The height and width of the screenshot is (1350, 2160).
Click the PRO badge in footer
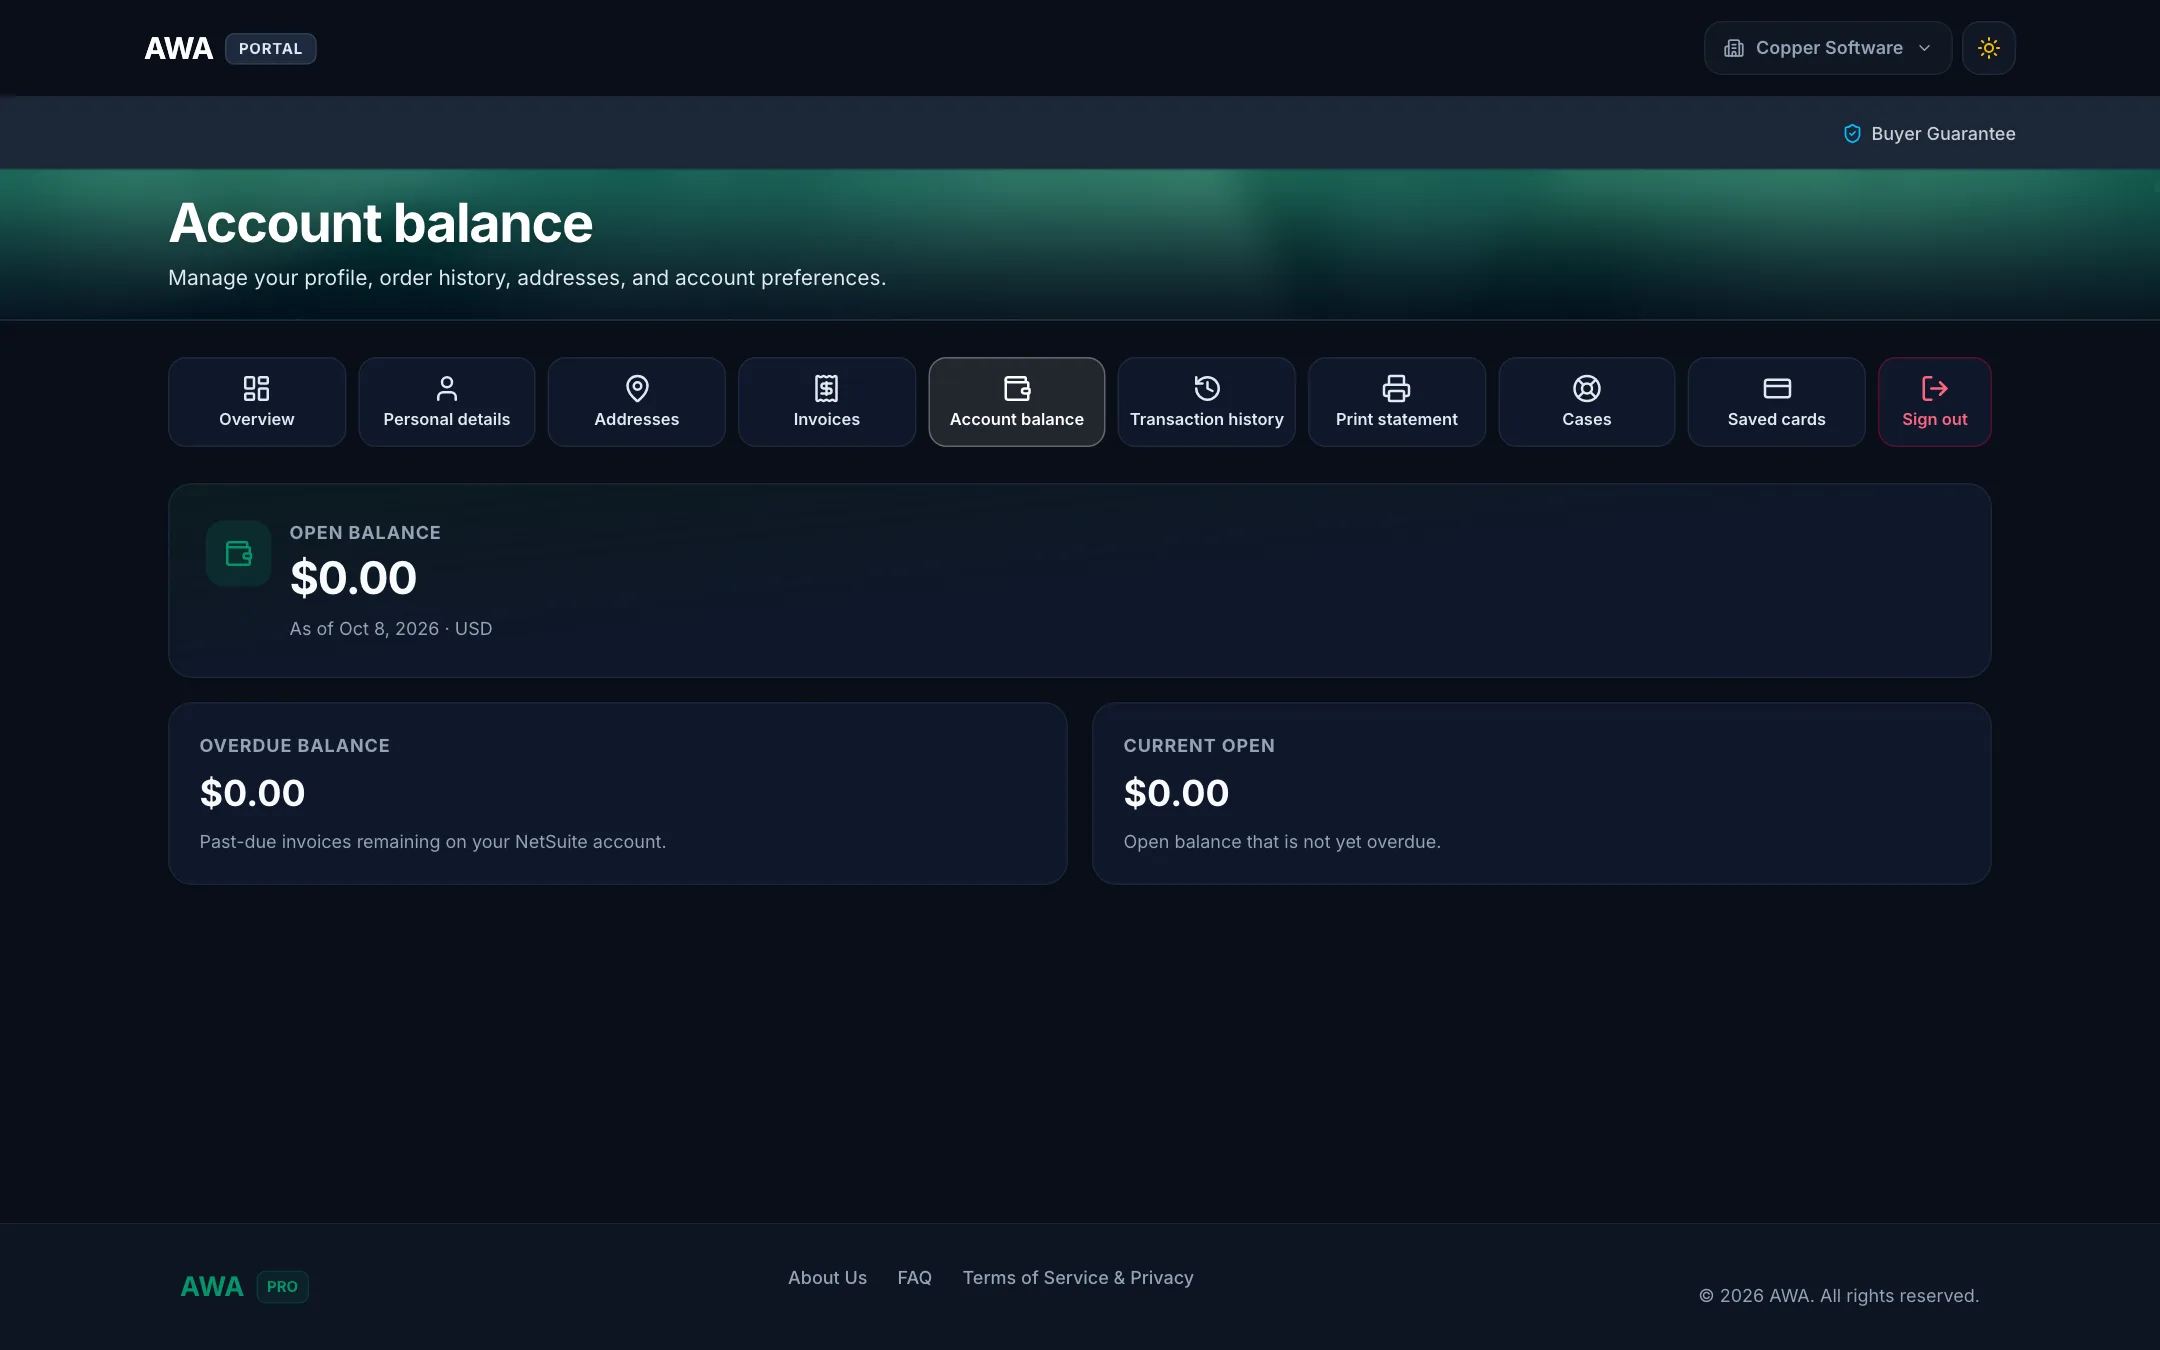click(283, 1287)
